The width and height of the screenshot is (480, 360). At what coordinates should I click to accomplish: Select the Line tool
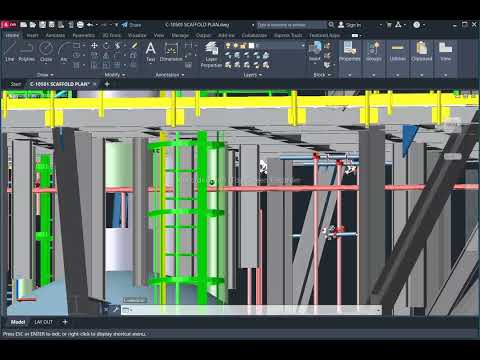point(10,52)
